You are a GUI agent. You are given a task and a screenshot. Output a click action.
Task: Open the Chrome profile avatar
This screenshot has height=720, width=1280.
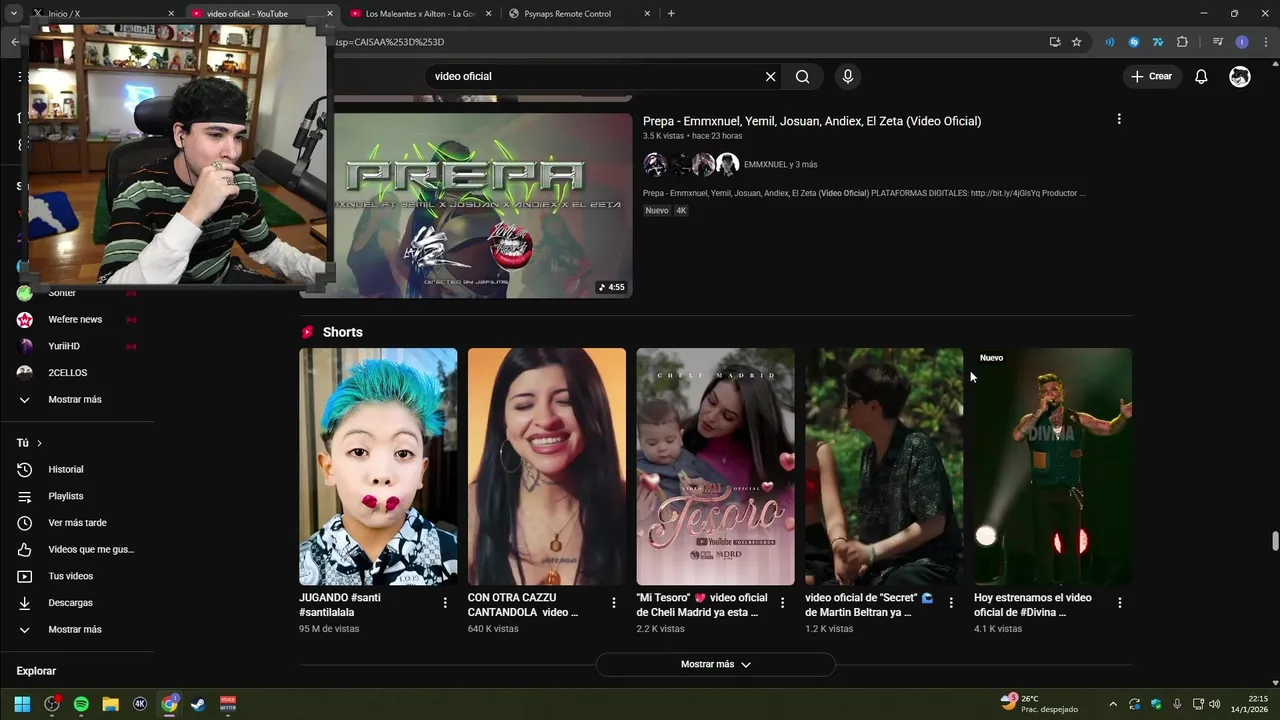coord(1242,42)
